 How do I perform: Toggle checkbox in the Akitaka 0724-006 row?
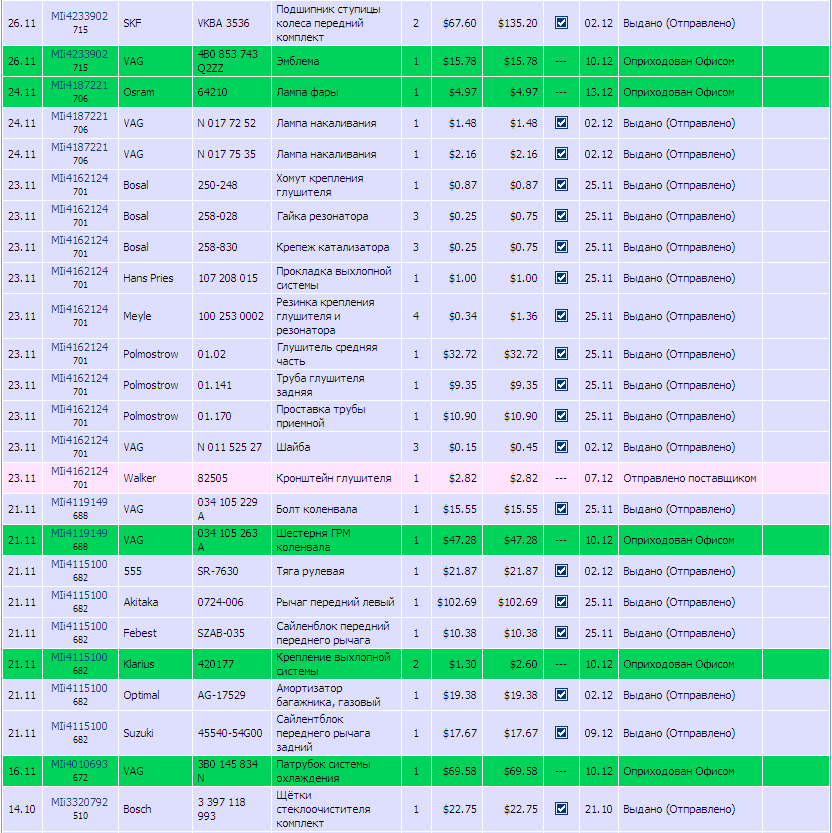[561, 601]
